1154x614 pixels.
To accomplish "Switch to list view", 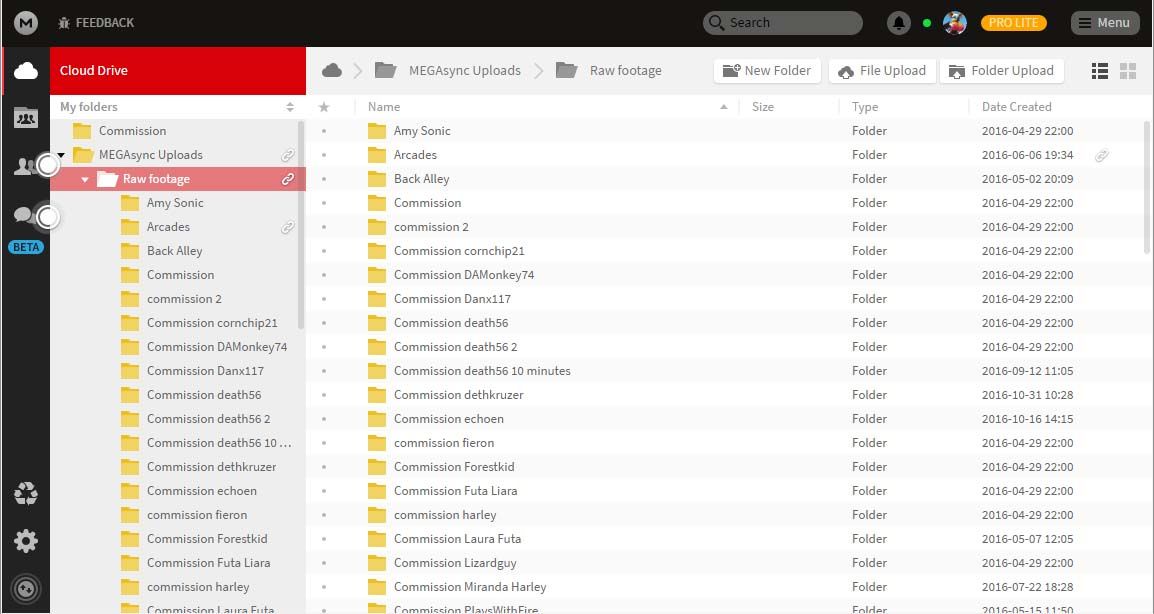I will pos(1100,71).
